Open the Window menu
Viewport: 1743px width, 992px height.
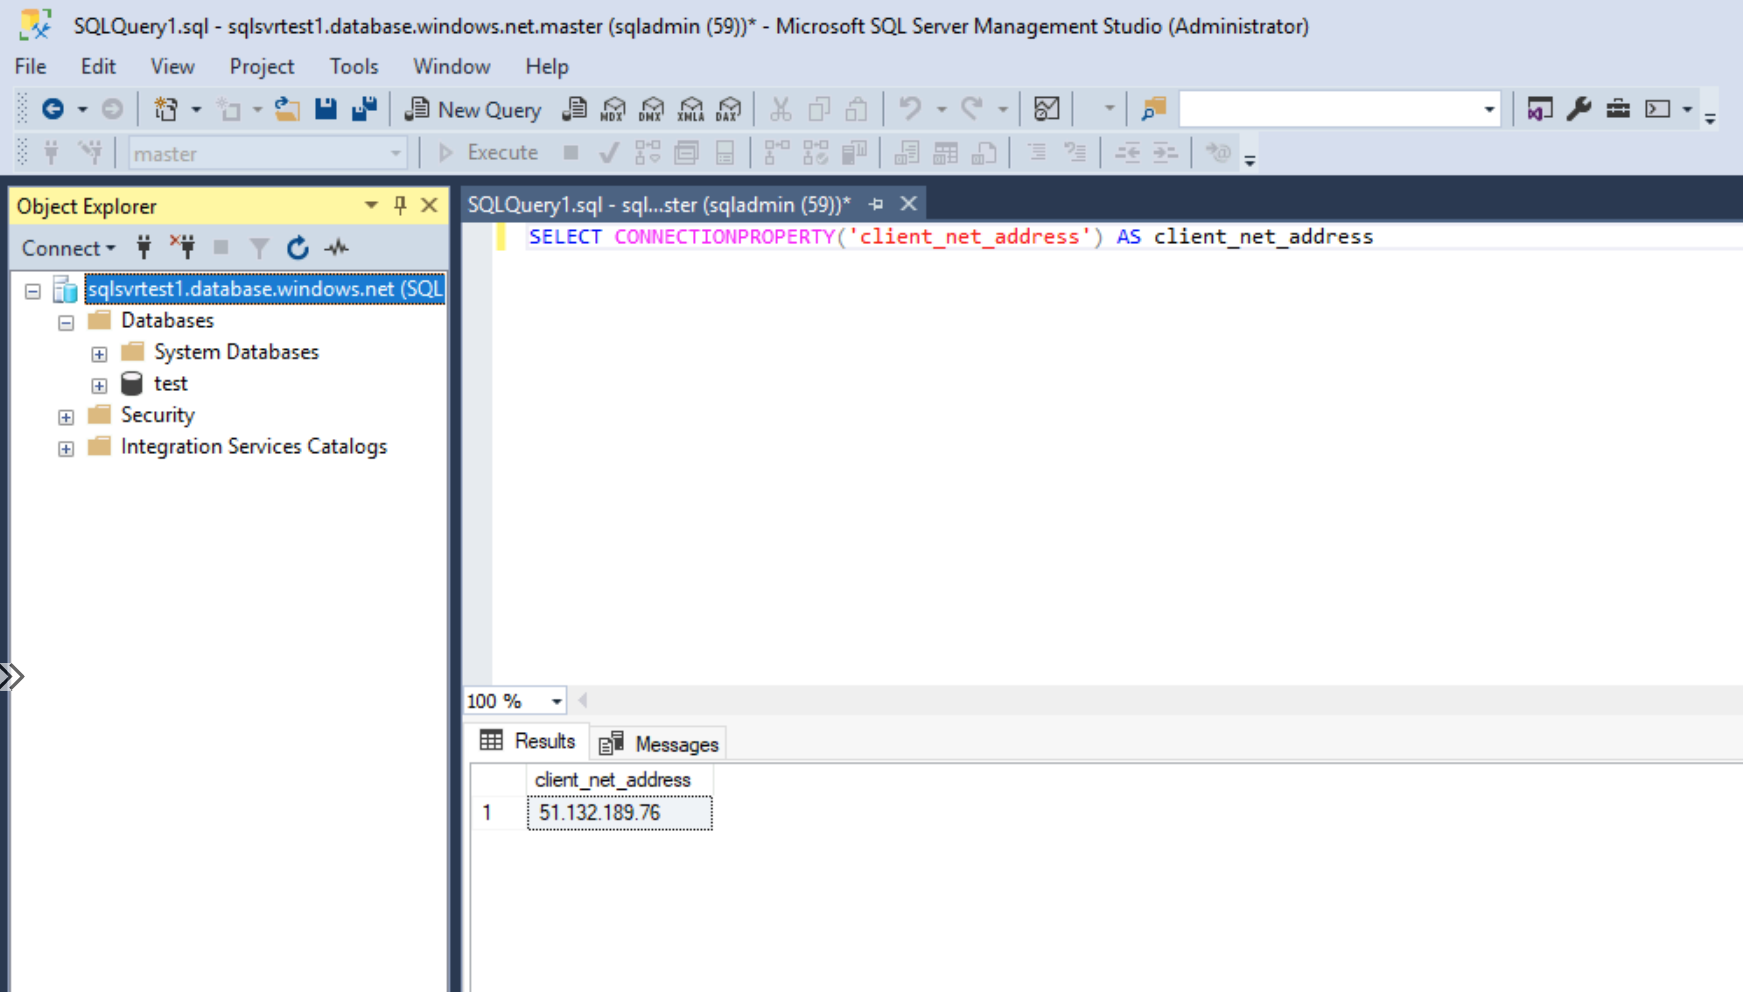(x=452, y=66)
